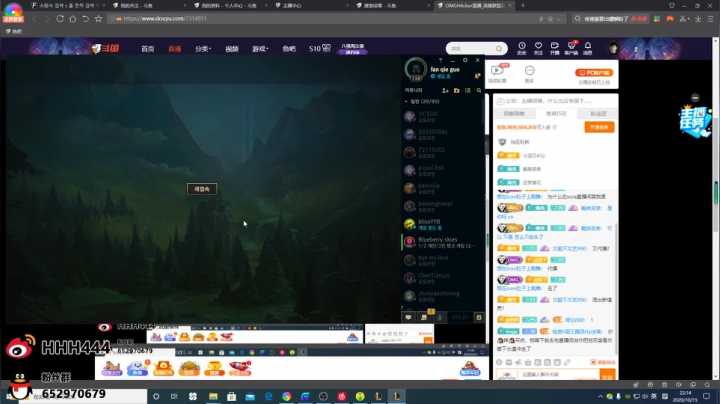Click the star icon in the address bar
Screen dimensions: 720x404
click(550, 19)
